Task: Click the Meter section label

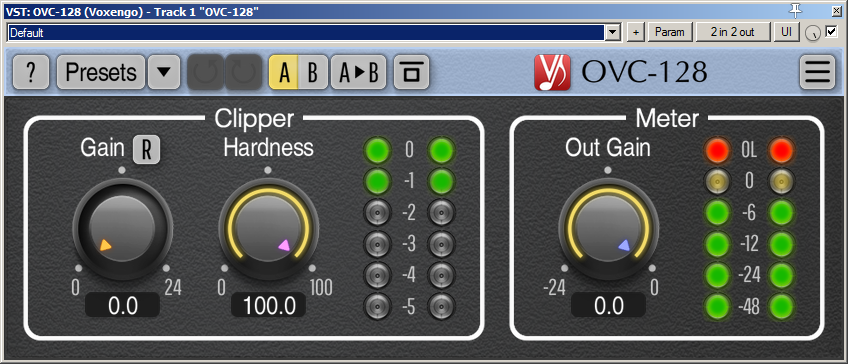Action: [x=667, y=118]
